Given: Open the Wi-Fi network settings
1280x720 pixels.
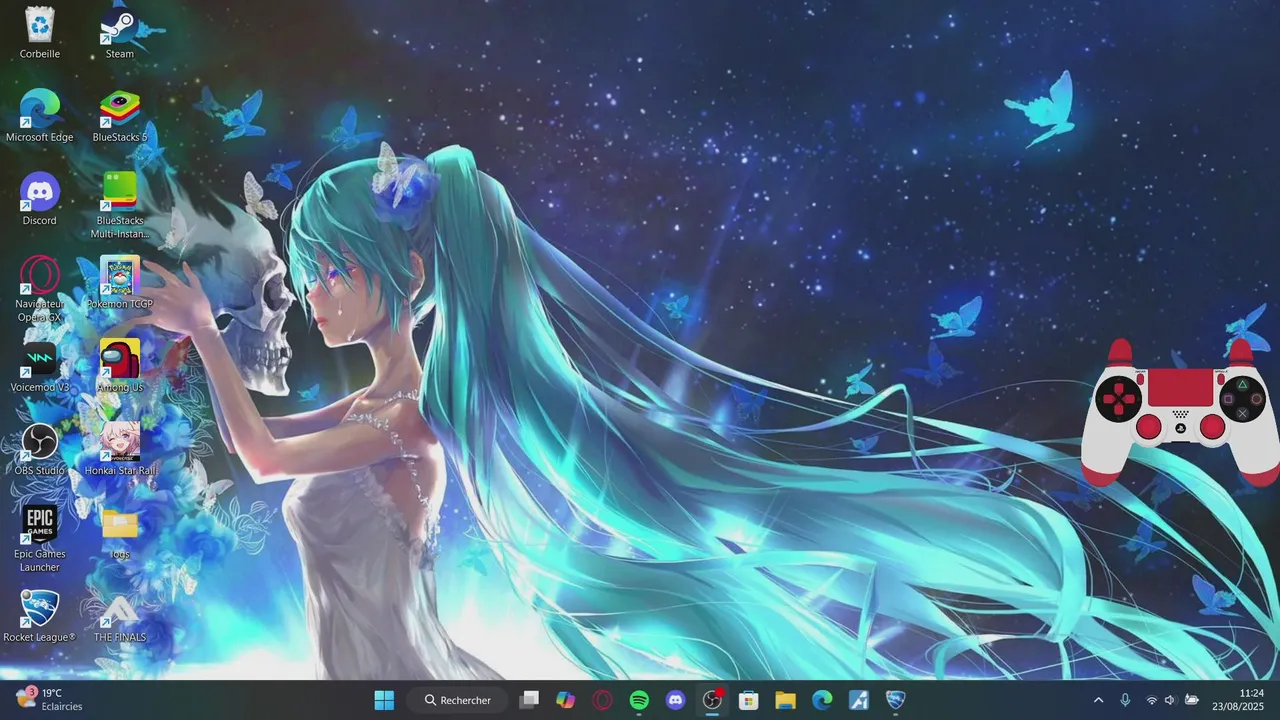Looking at the screenshot, I should tap(1152, 700).
